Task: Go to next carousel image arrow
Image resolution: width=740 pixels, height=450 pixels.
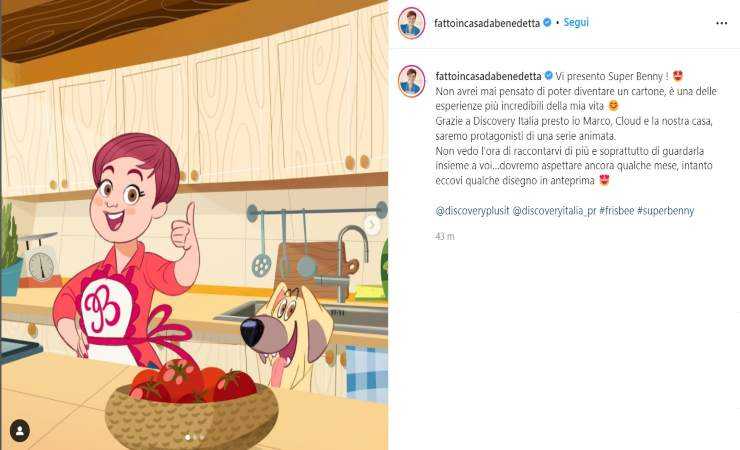Action: (372, 225)
